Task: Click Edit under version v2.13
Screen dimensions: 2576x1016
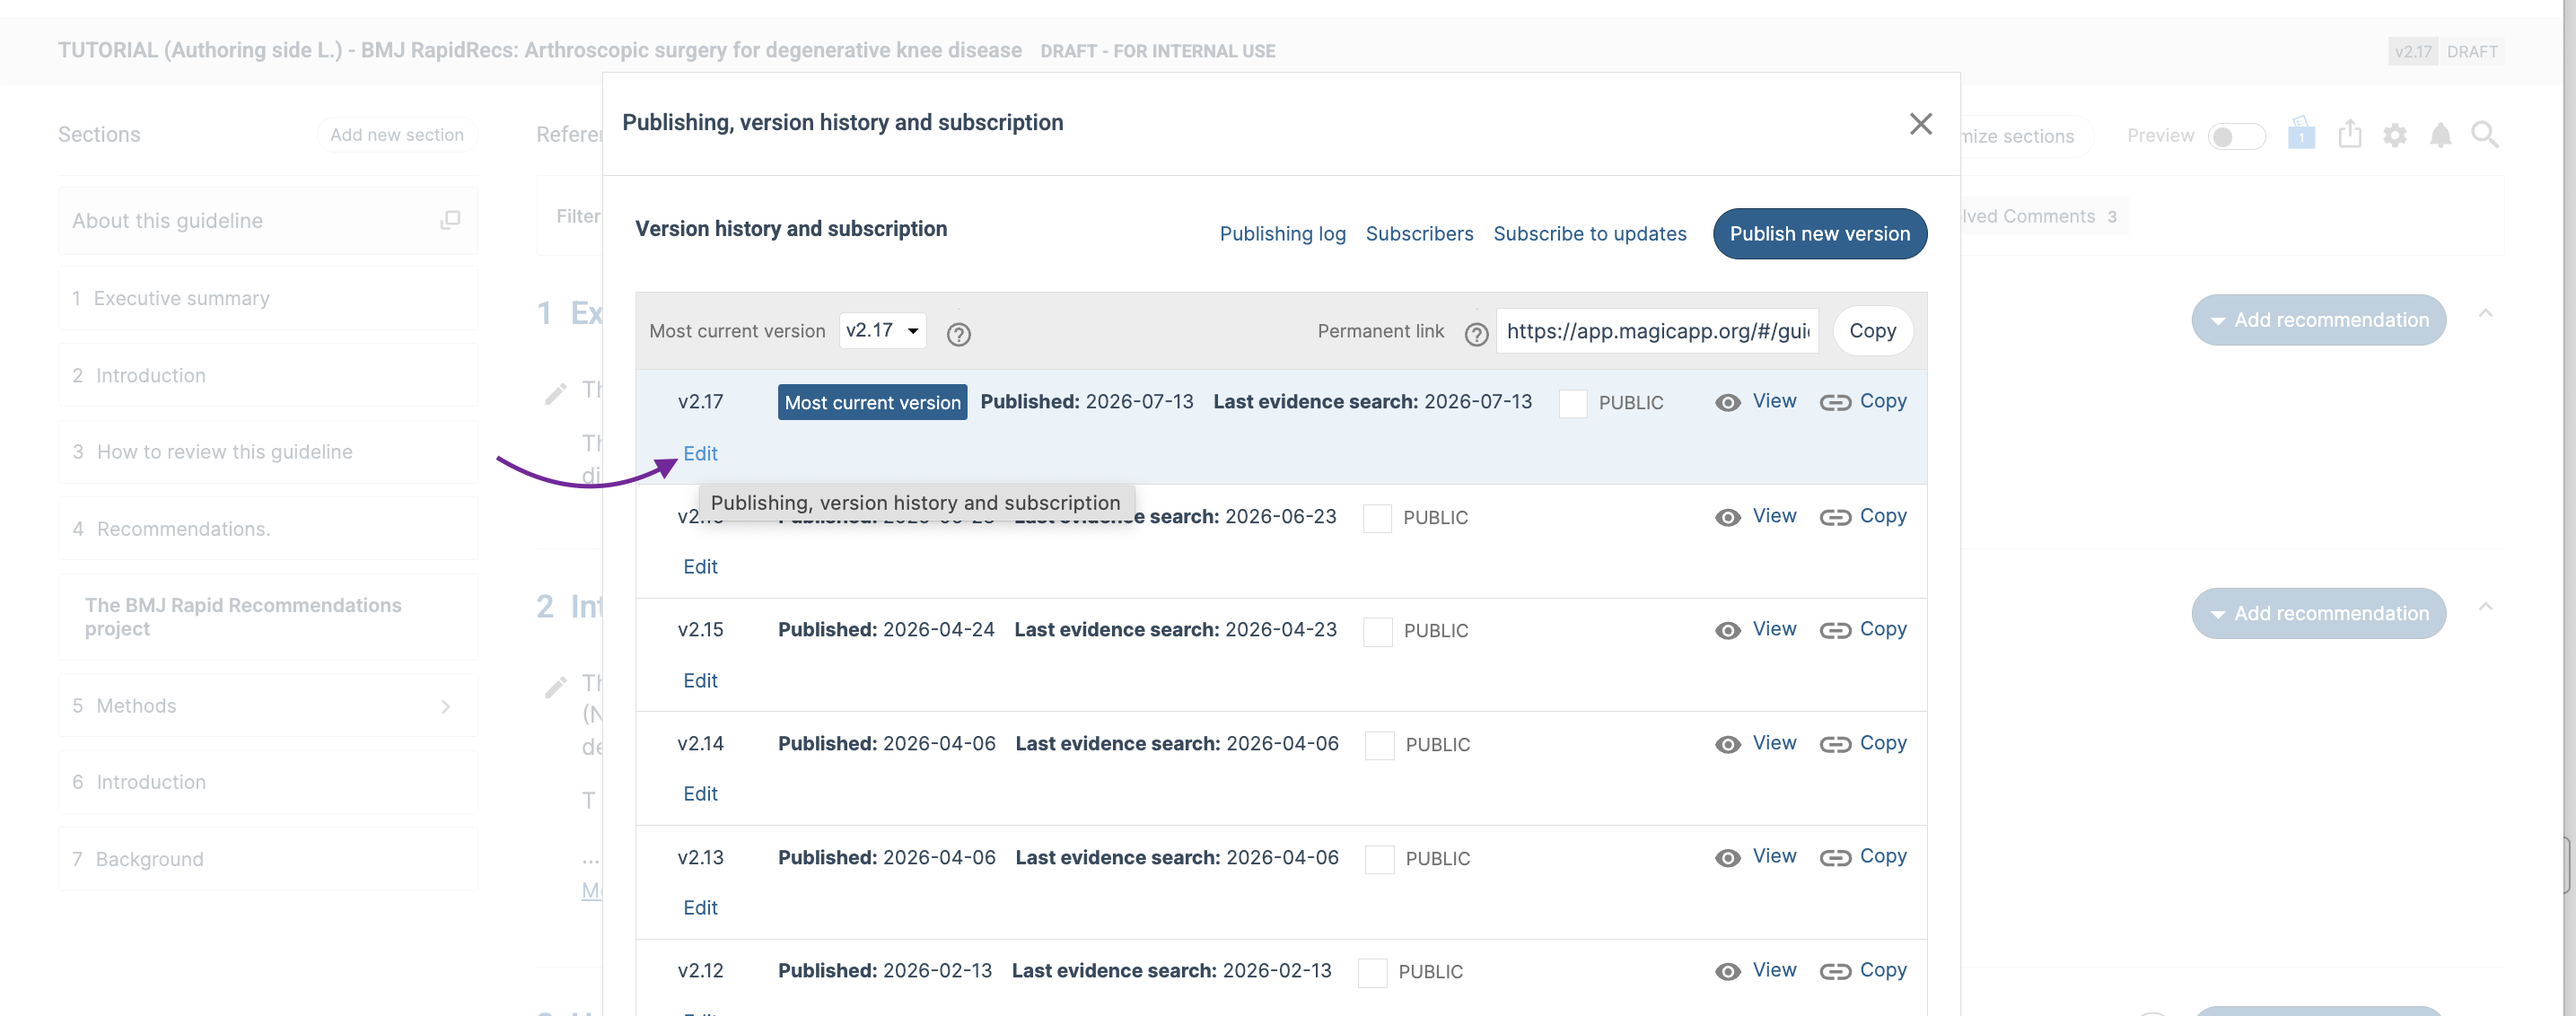Action: 700,908
